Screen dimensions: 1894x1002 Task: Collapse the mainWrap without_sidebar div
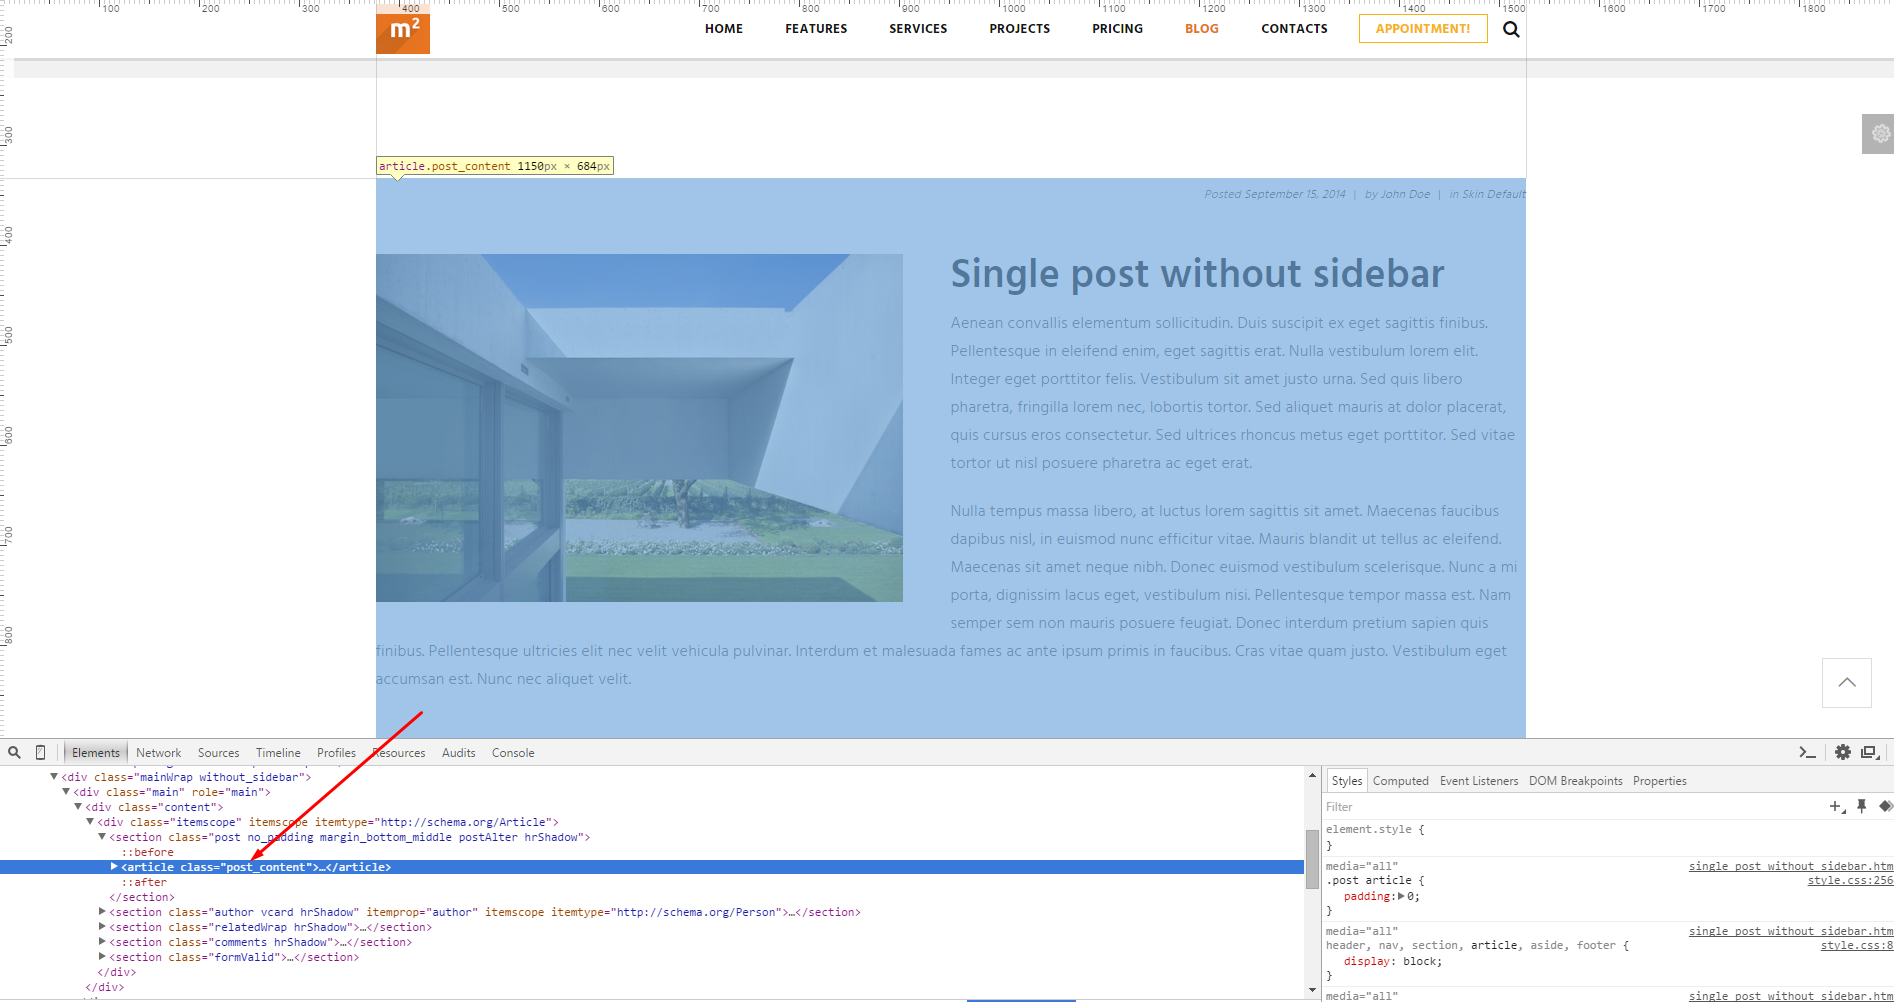click(54, 777)
